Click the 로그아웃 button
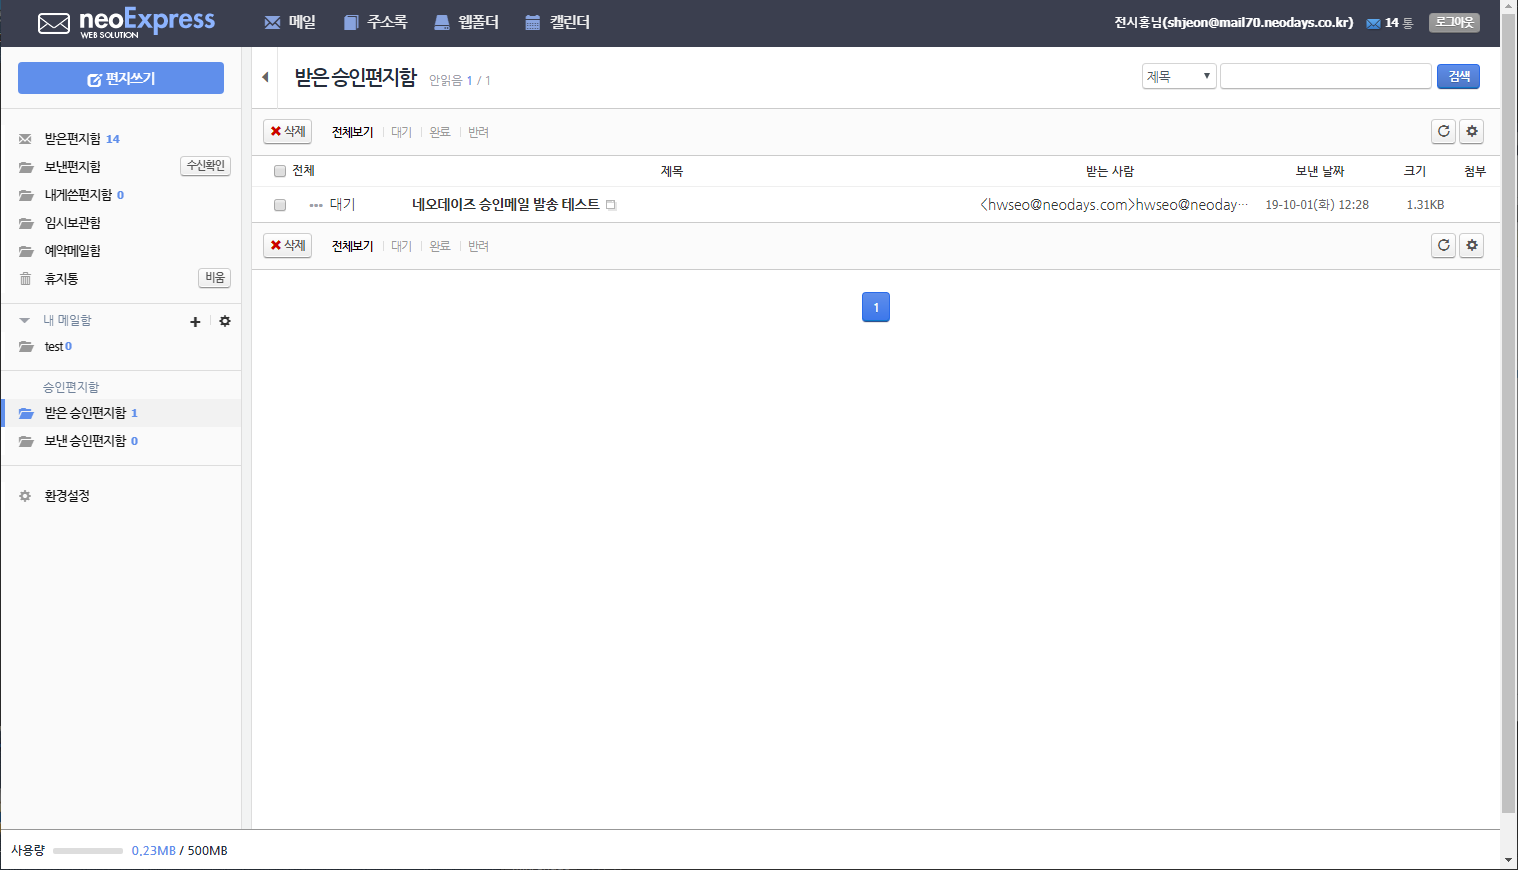Image resolution: width=1518 pixels, height=870 pixels. [1454, 22]
